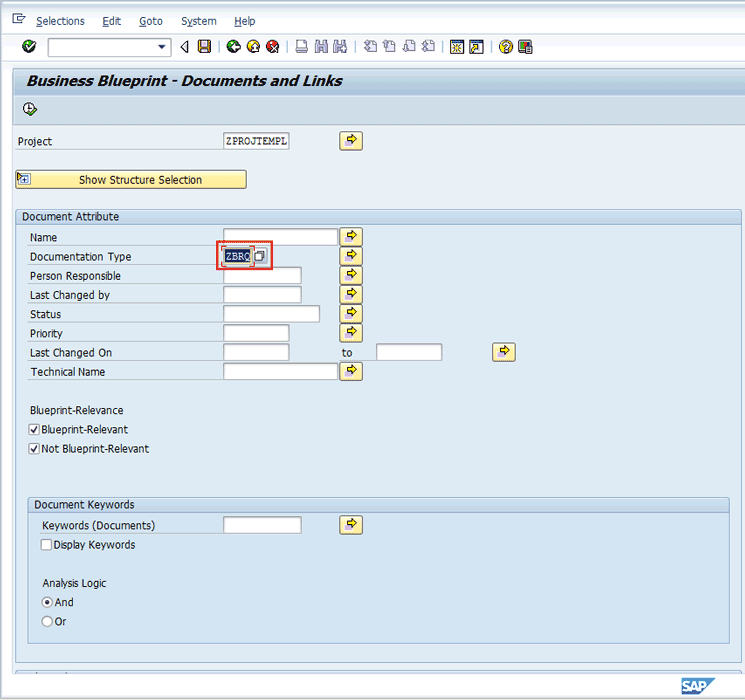
Task: Click the Last Changed On from-date field
Action: point(256,352)
